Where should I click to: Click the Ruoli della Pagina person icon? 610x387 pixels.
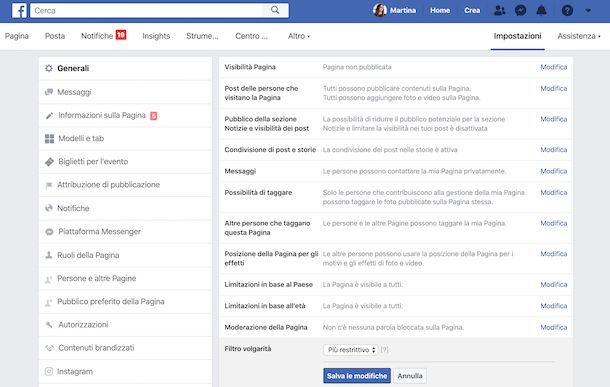[x=49, y=255]
